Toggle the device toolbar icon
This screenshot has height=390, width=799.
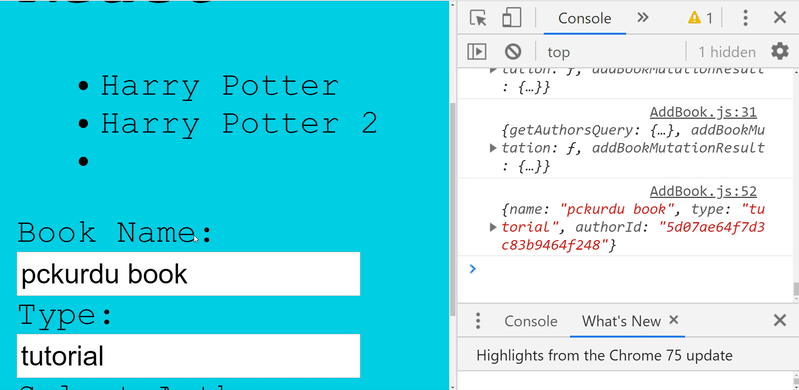pos(512,18)
